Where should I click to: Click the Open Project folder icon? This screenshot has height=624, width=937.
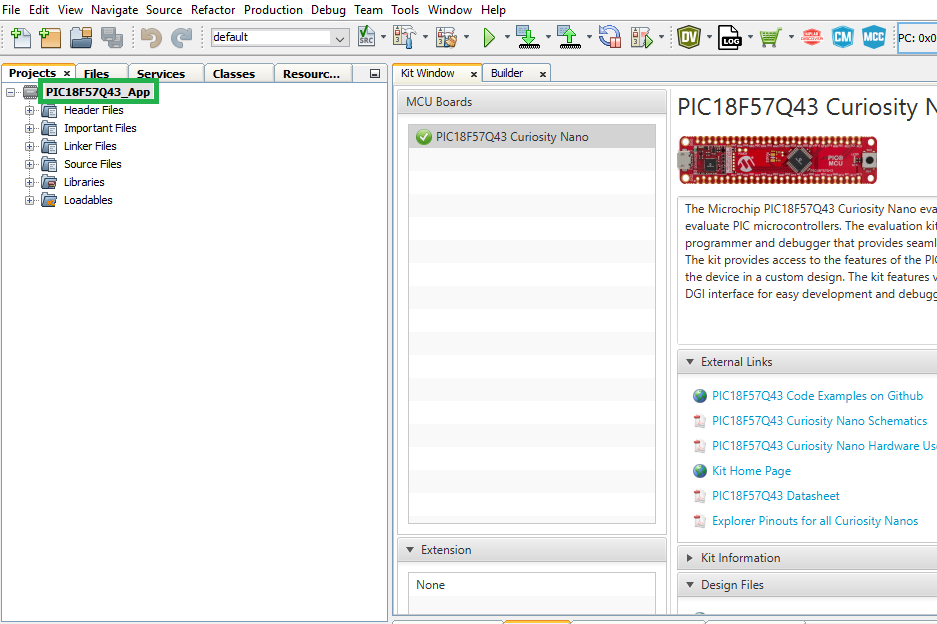point(81,38)
